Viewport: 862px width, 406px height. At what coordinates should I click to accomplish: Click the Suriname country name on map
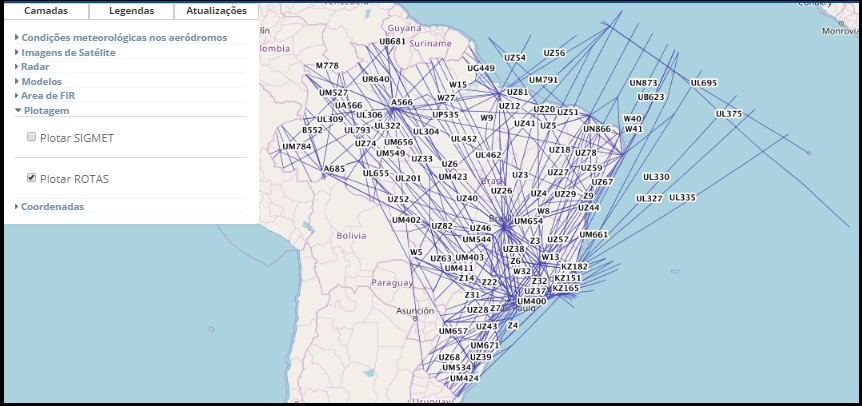click(431, 43)
